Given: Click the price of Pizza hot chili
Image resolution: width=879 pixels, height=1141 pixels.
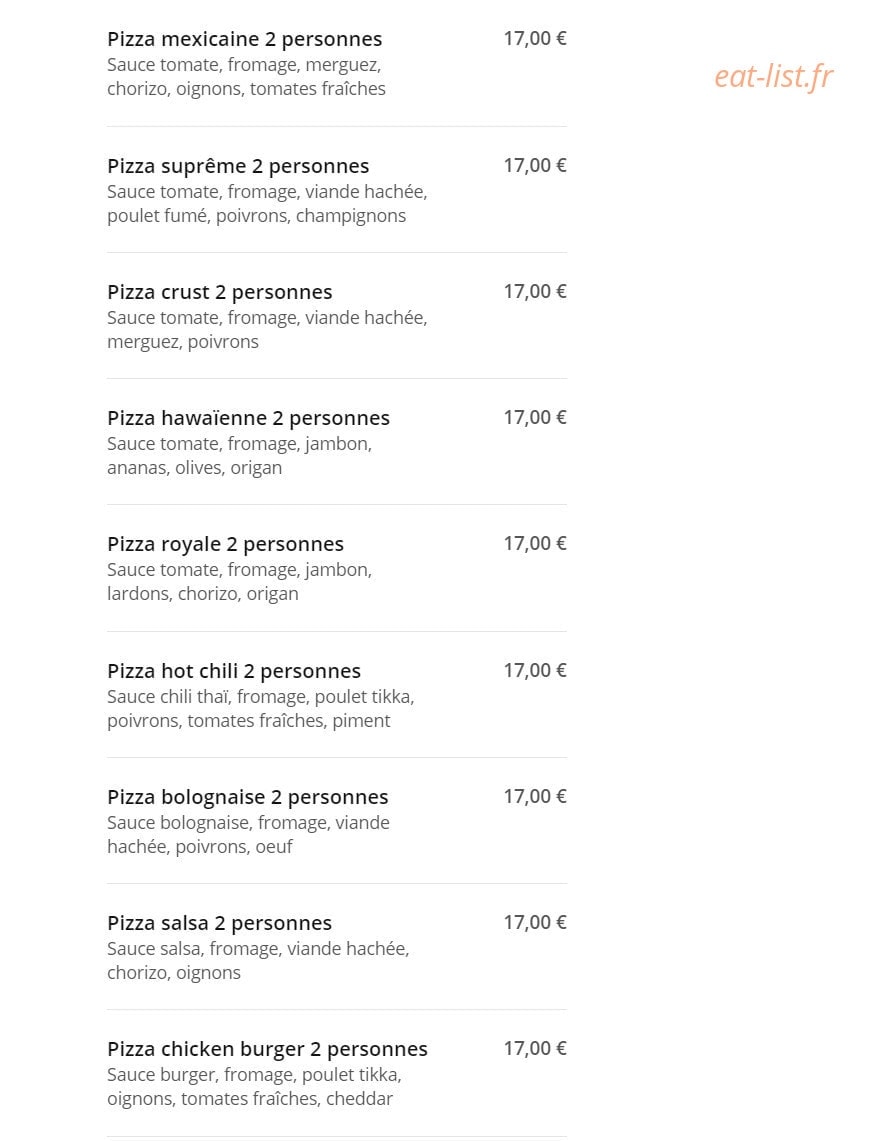Looking at the screenshot, I should [535, 671].
